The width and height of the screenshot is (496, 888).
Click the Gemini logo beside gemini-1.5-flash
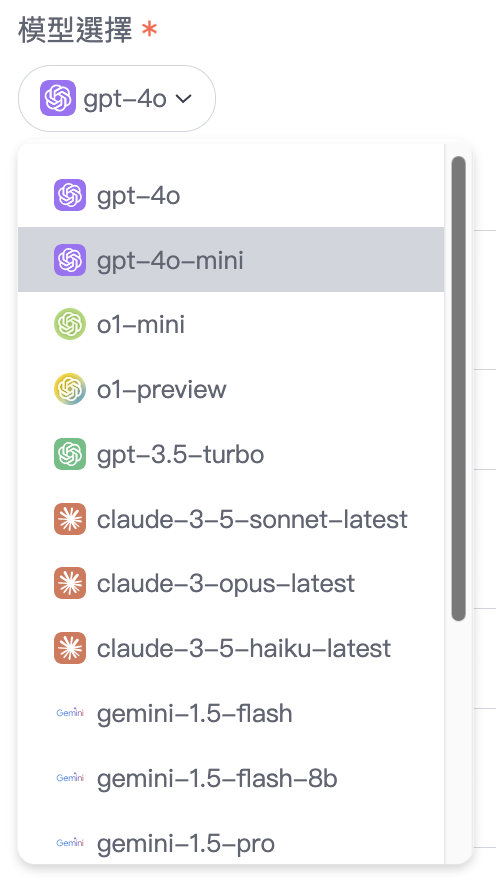tap(70, 713)
